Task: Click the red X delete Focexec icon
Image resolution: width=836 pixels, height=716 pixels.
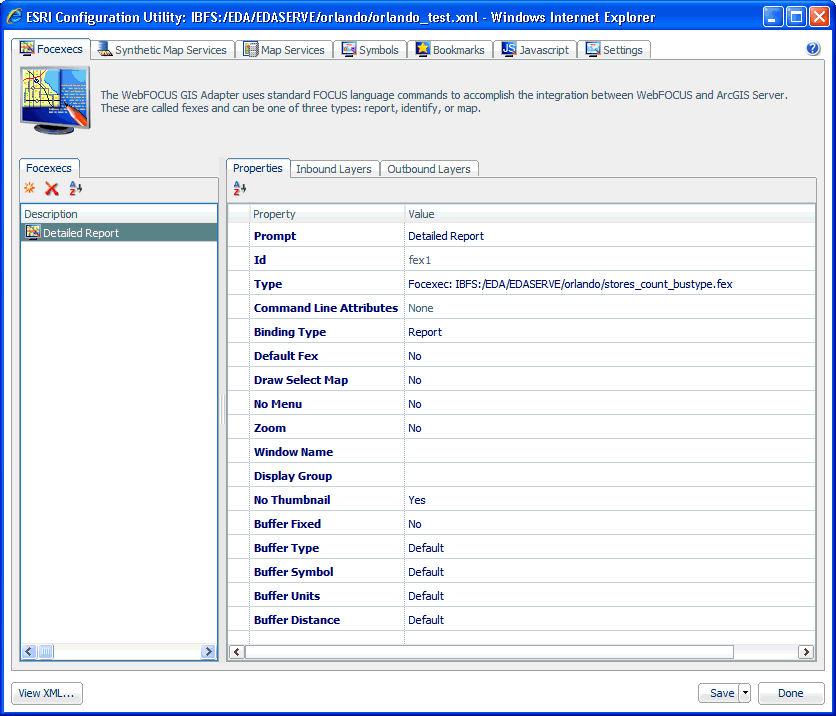Action: tap(52, 188)
